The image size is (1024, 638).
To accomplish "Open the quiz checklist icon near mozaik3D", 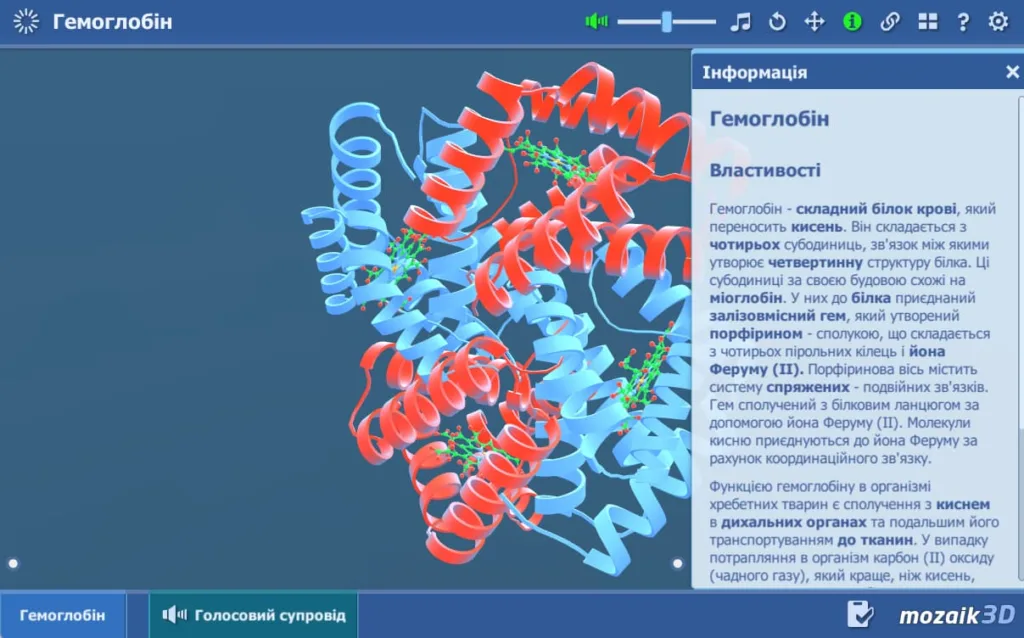I will click(860, 614).
